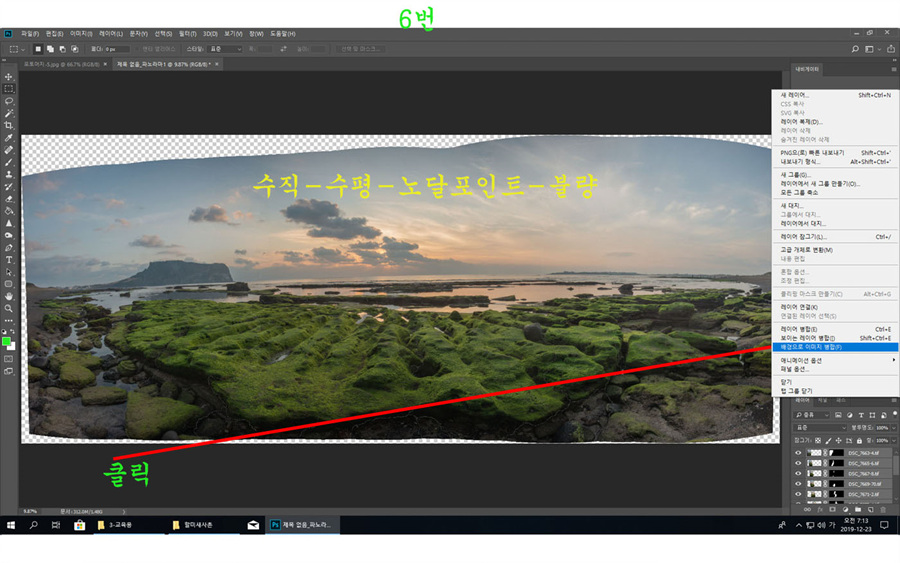Open the layer blend mode dropdown
Screen dimensions: 900x563
821,428
